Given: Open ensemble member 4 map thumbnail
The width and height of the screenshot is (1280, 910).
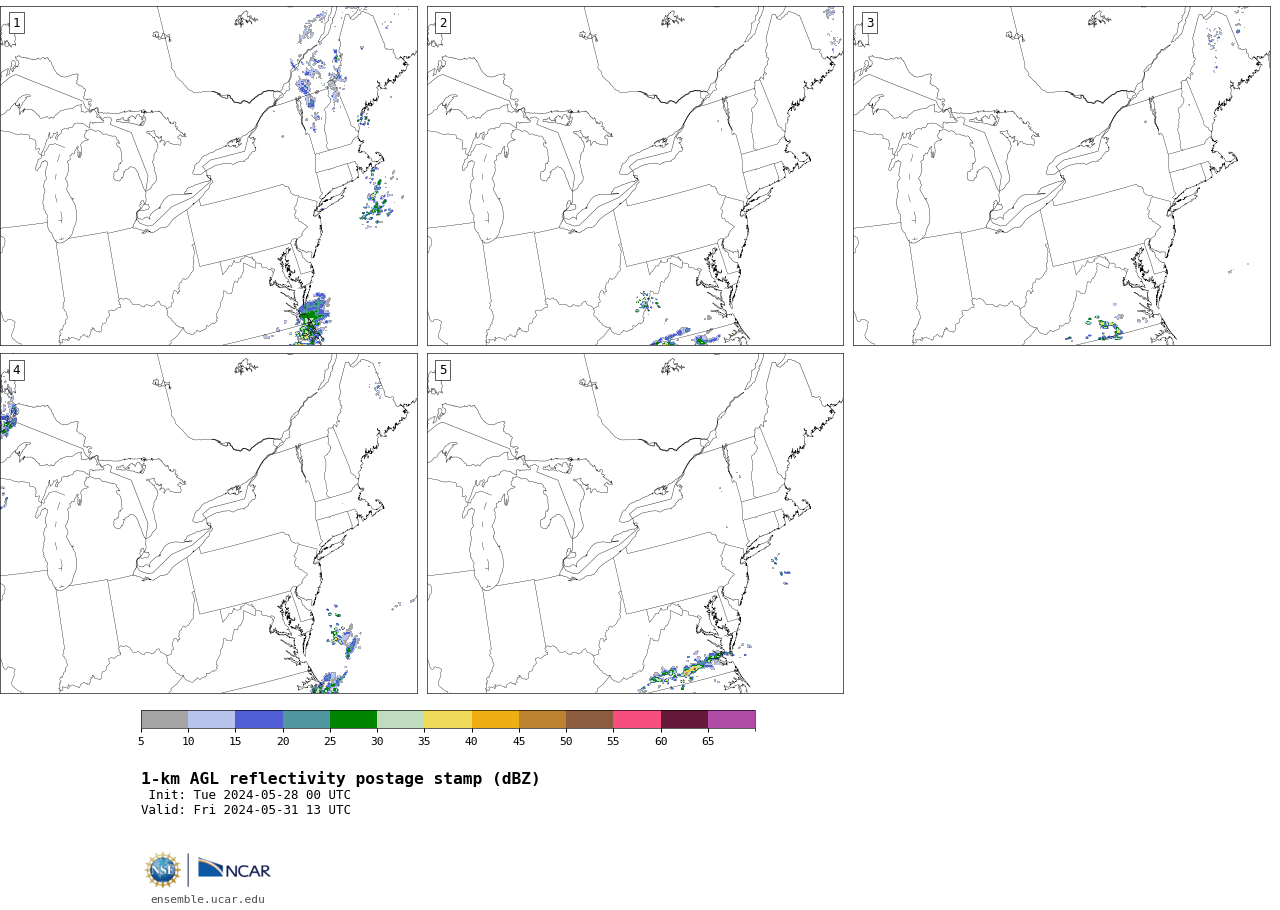Looking at the screenshot, I should click(x=208, y=523).
